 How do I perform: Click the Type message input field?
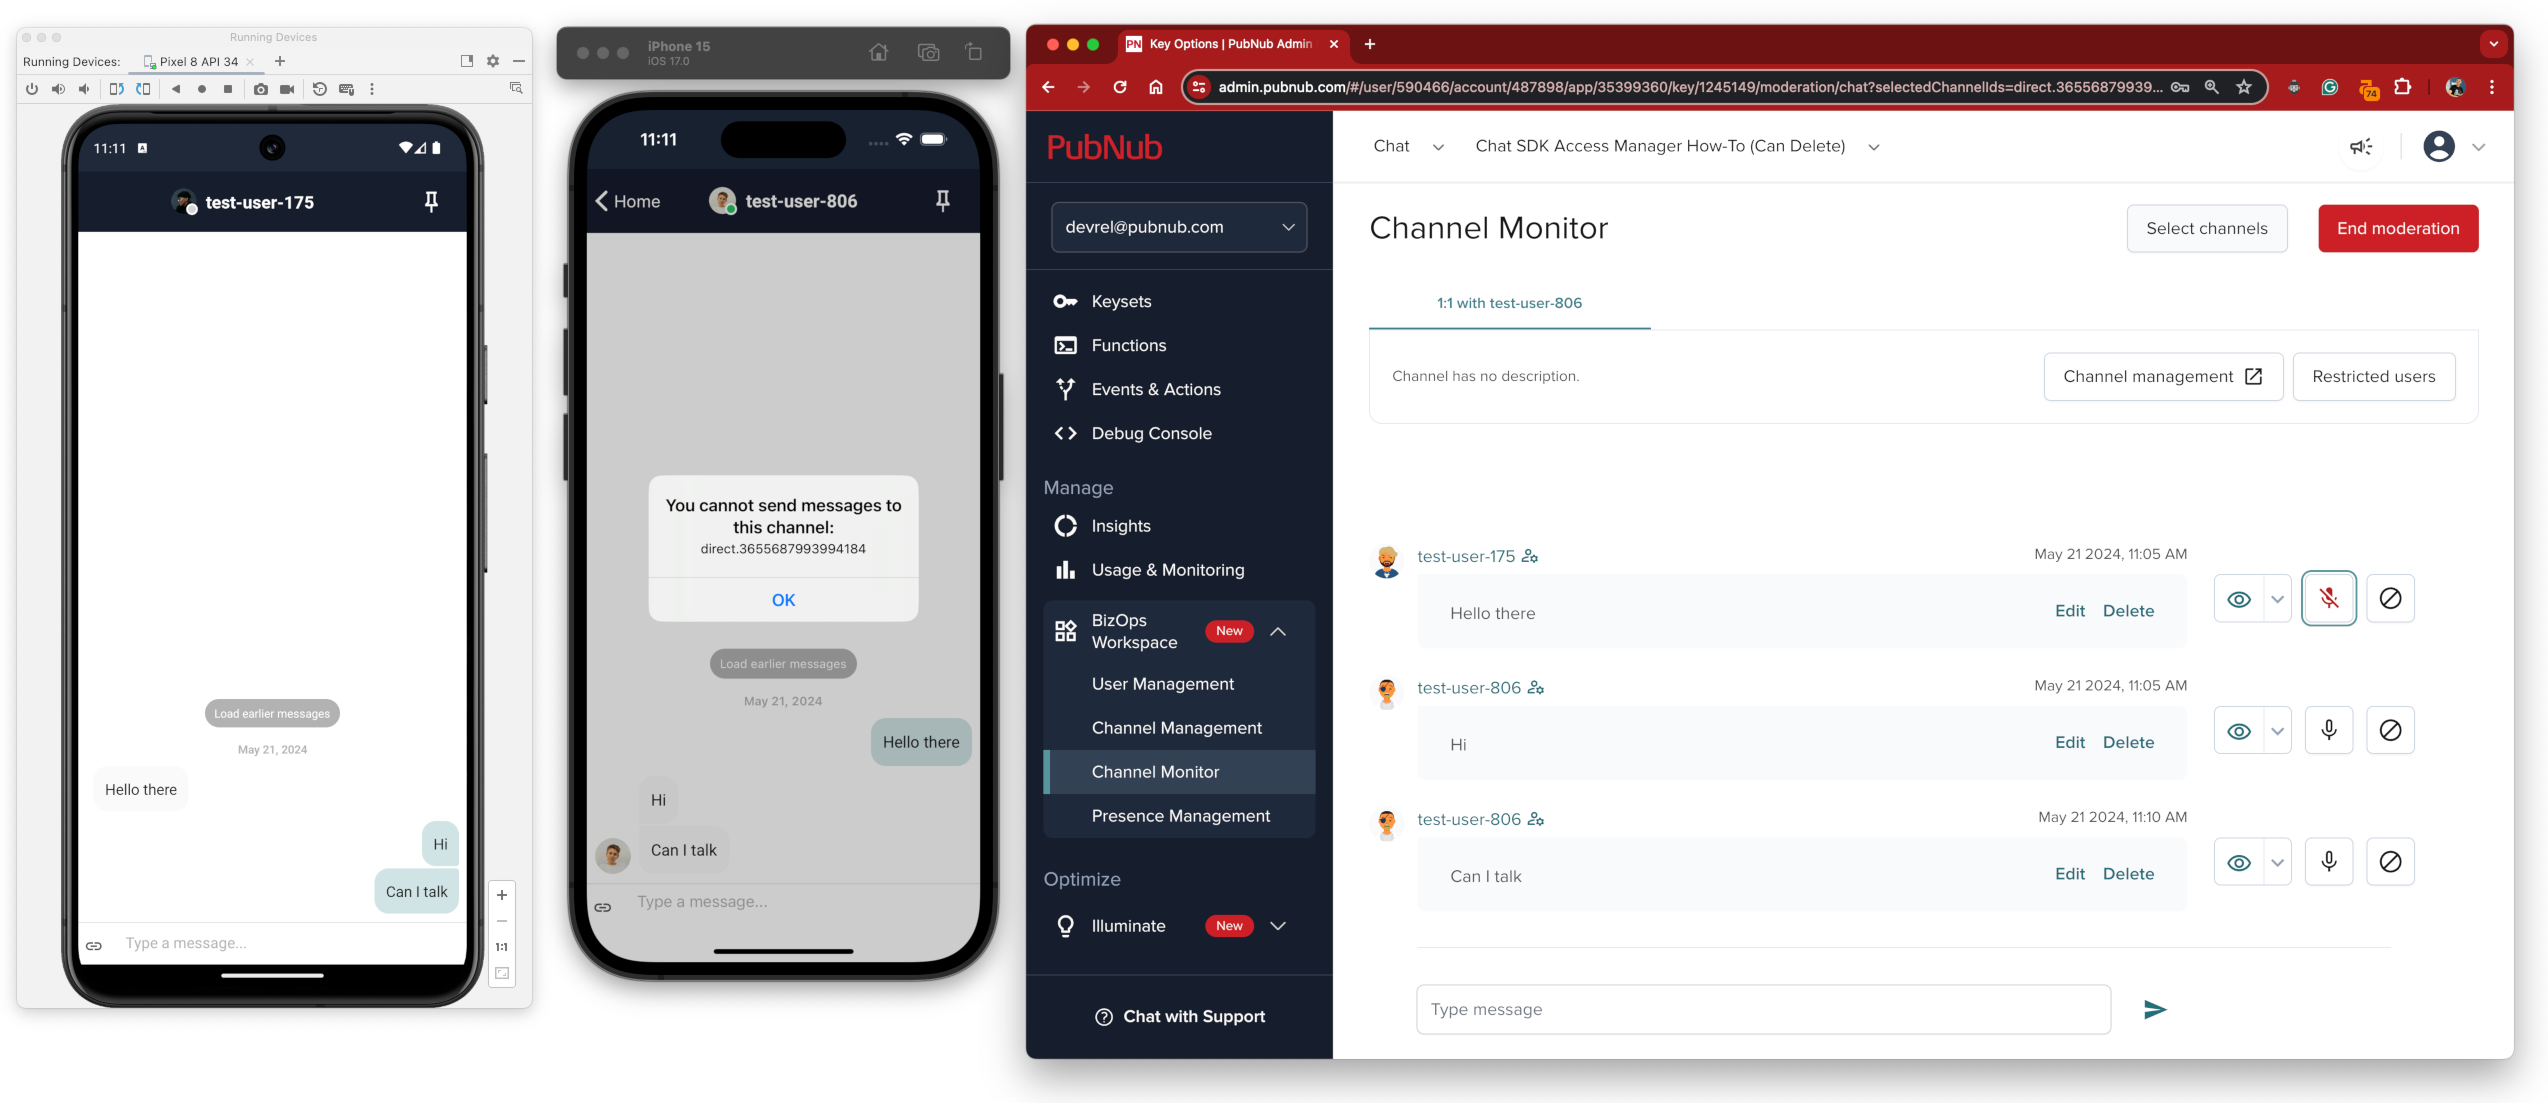point(1762,1009)
